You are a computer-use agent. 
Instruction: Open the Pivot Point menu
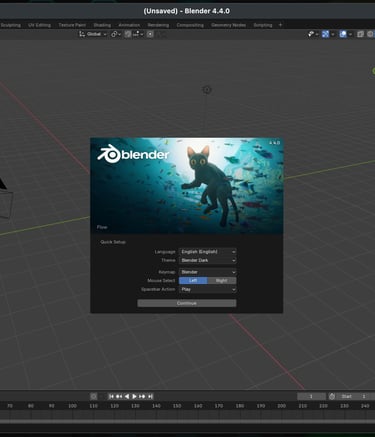point(116,34)
